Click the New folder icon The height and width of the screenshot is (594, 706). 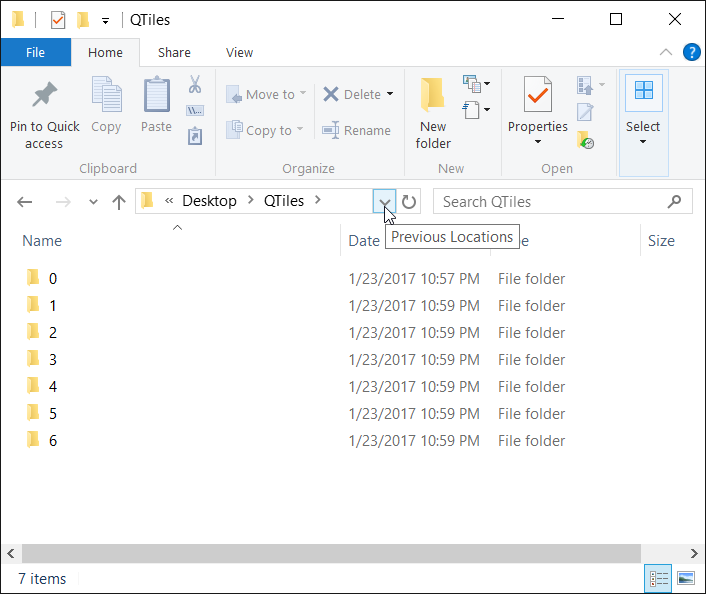point(433,96)
